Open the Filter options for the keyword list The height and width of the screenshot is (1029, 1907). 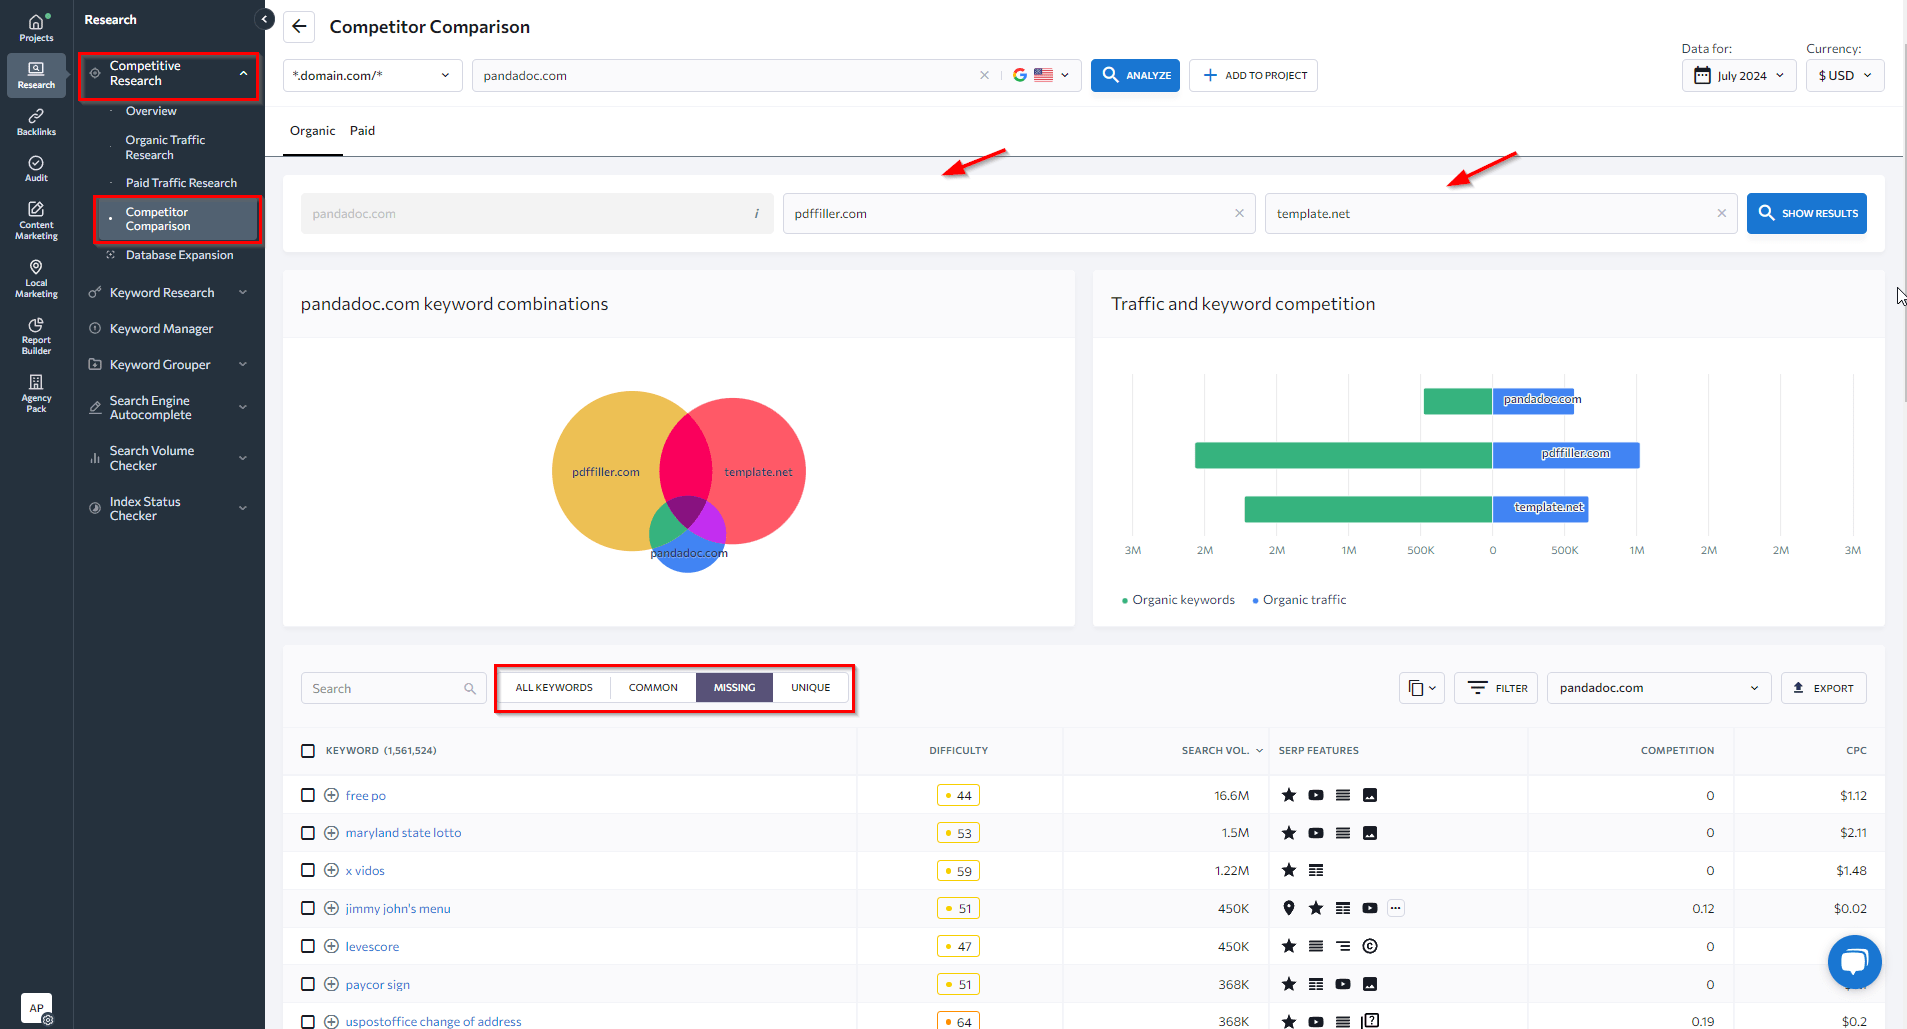[1495, 688]
